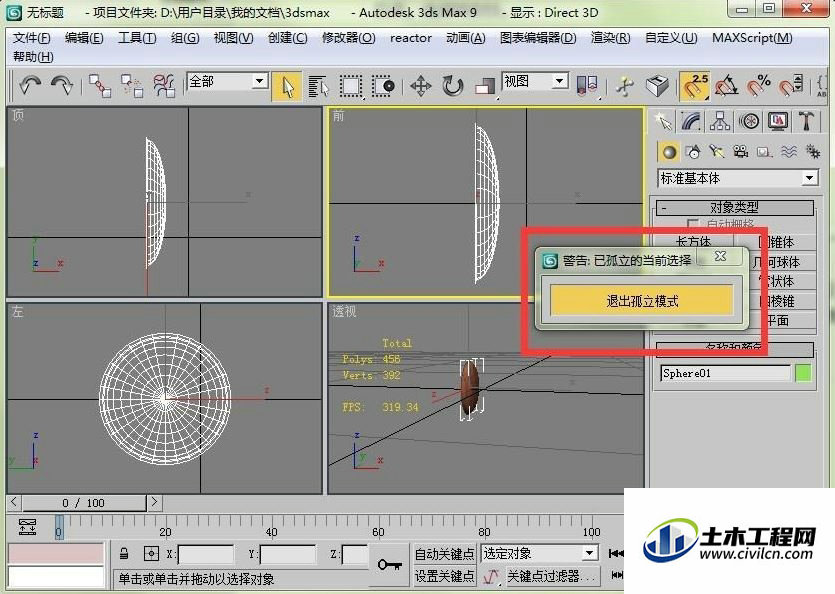Switch to the Motion command panel tab

point(749,121)
